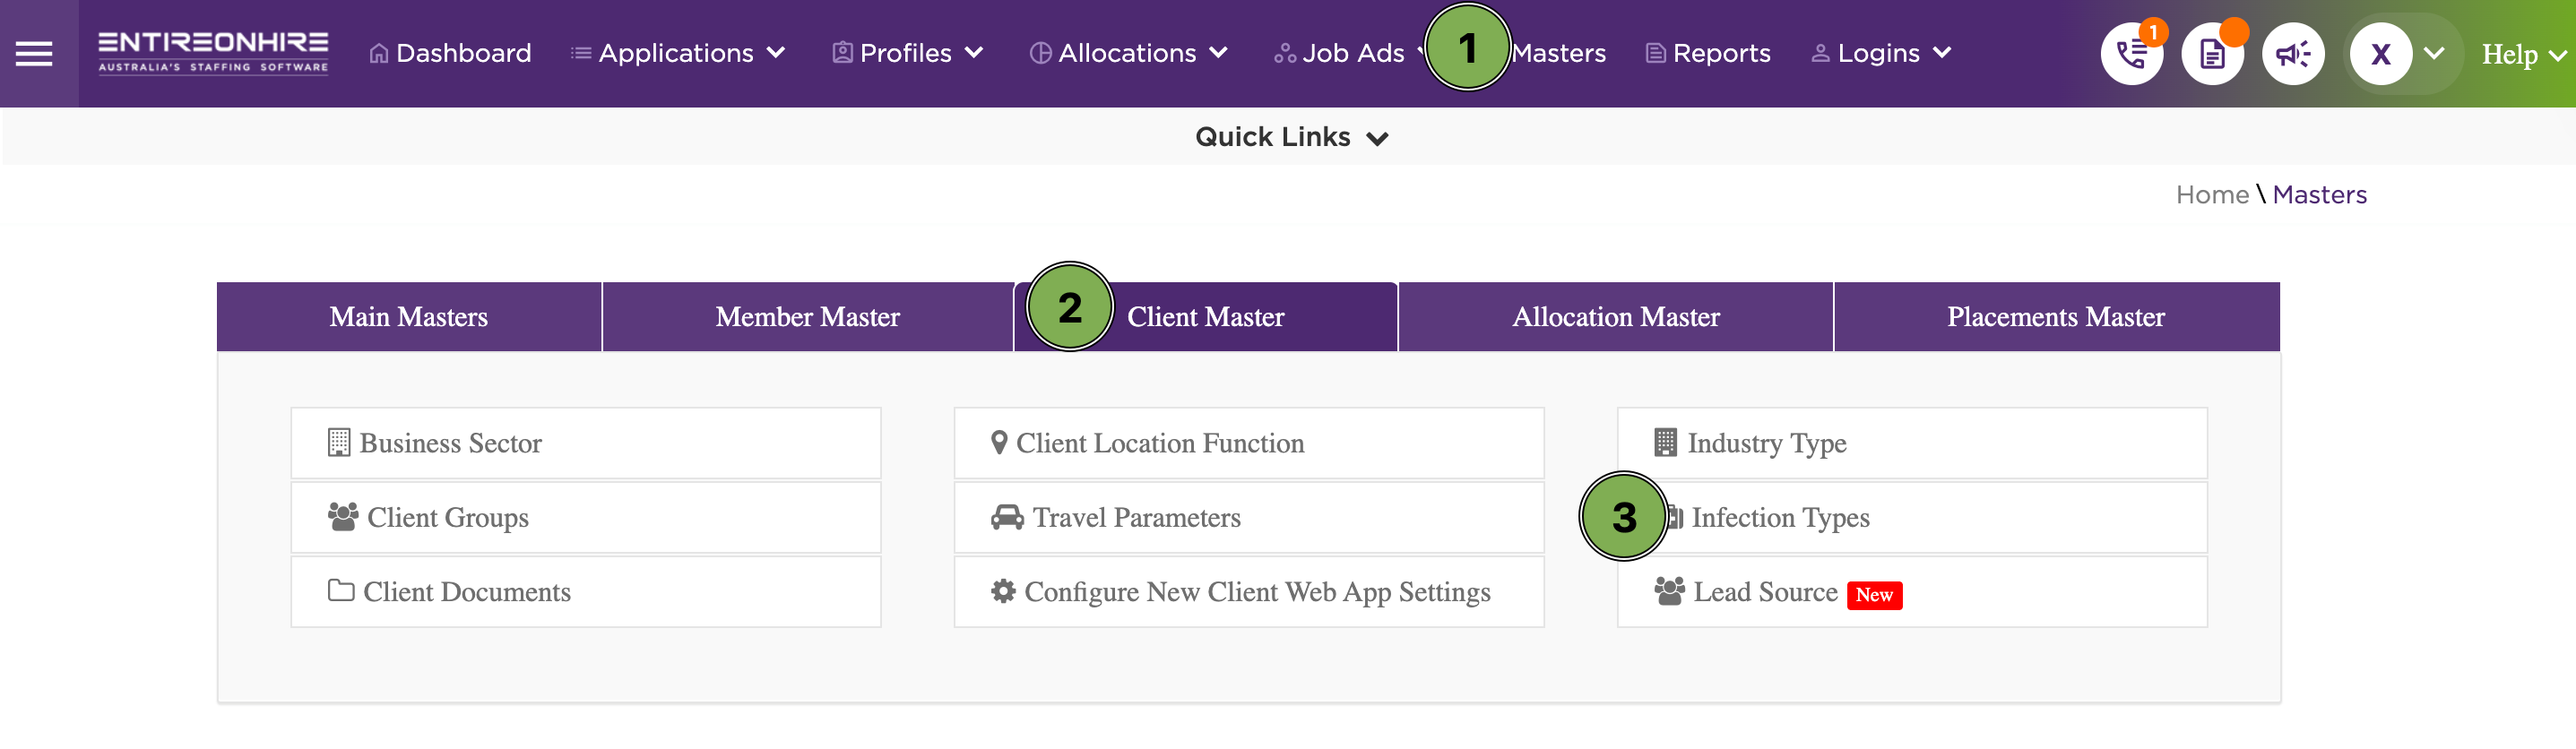This screenshot has width=2576, height=749.
Task: Expand the Profiles menu chevron
Action: coord(974,53)
